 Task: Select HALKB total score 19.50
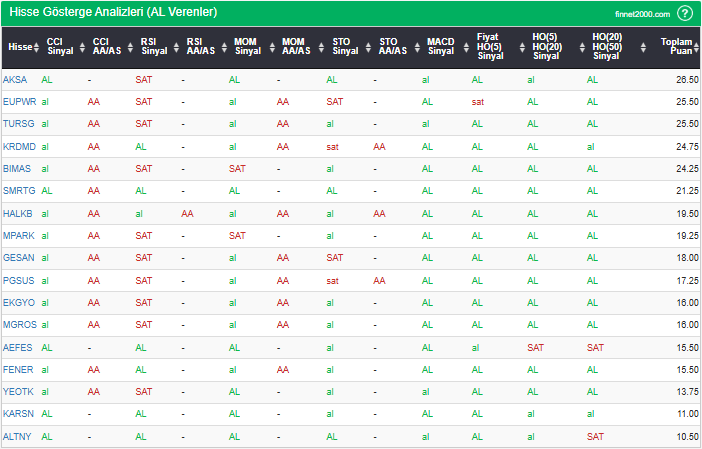[x=687, y=214]
